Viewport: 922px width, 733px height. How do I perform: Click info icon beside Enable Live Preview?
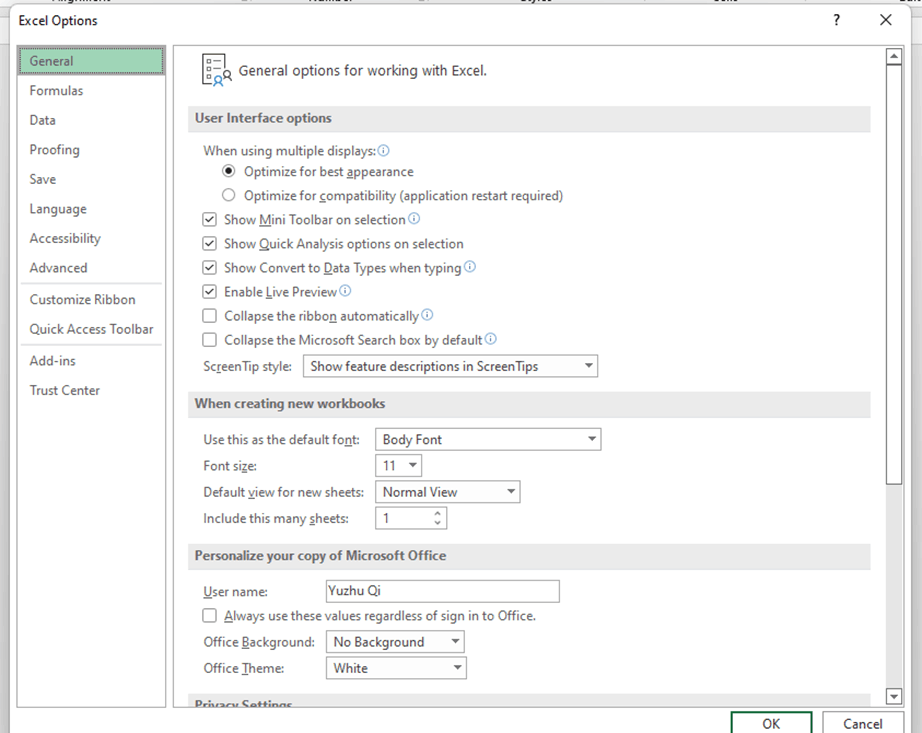(345, 290)
